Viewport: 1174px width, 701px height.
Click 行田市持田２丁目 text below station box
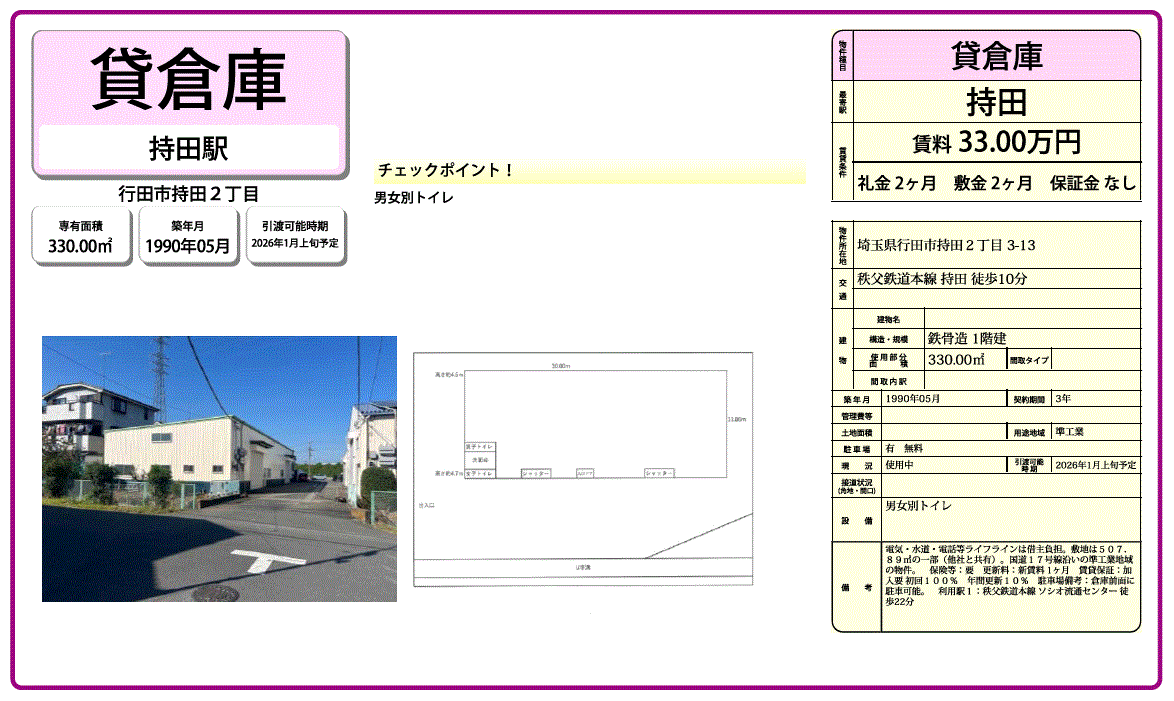[189, 194]
